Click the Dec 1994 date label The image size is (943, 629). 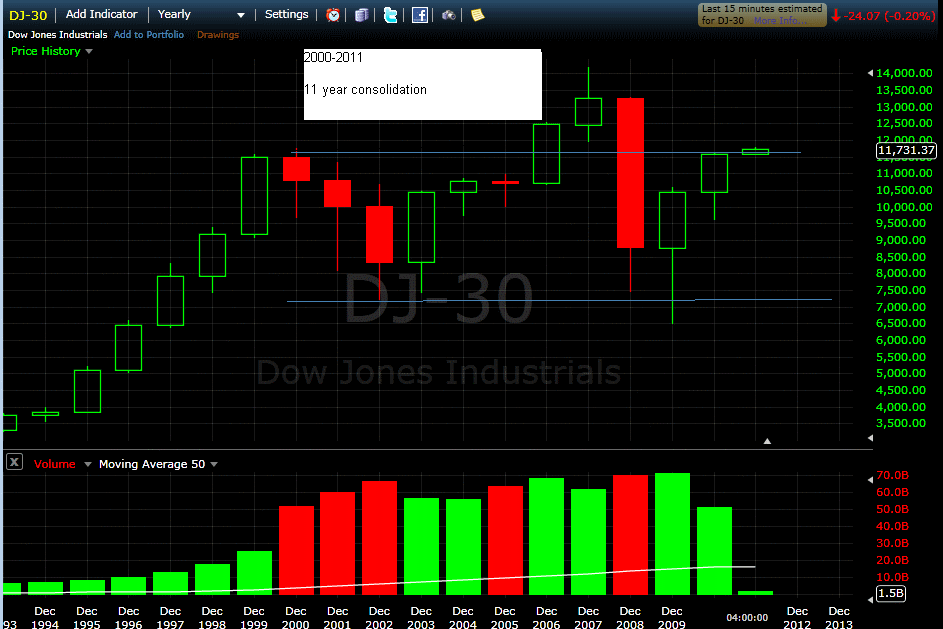(45, 618)
